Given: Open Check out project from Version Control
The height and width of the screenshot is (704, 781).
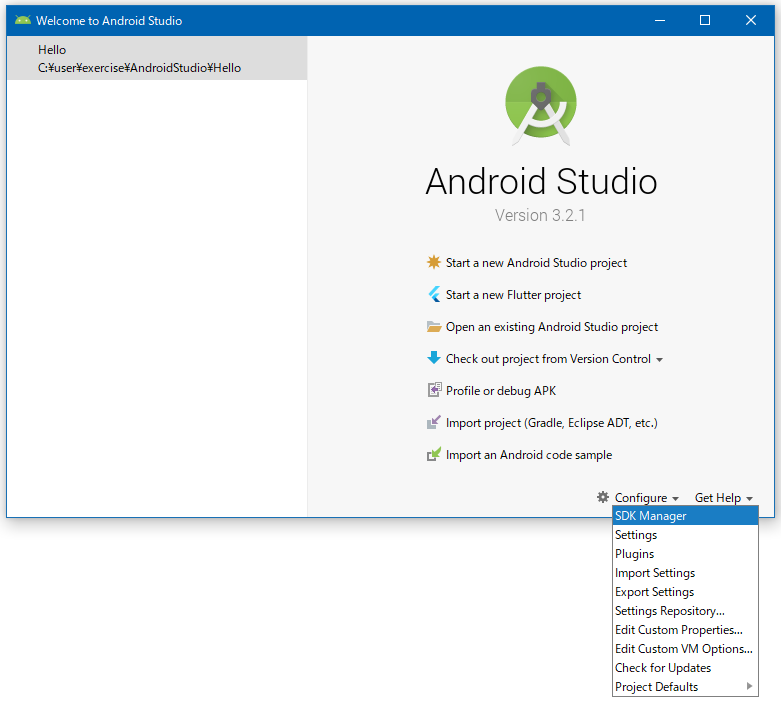Looking at the screenshot, I should (548, 359).
